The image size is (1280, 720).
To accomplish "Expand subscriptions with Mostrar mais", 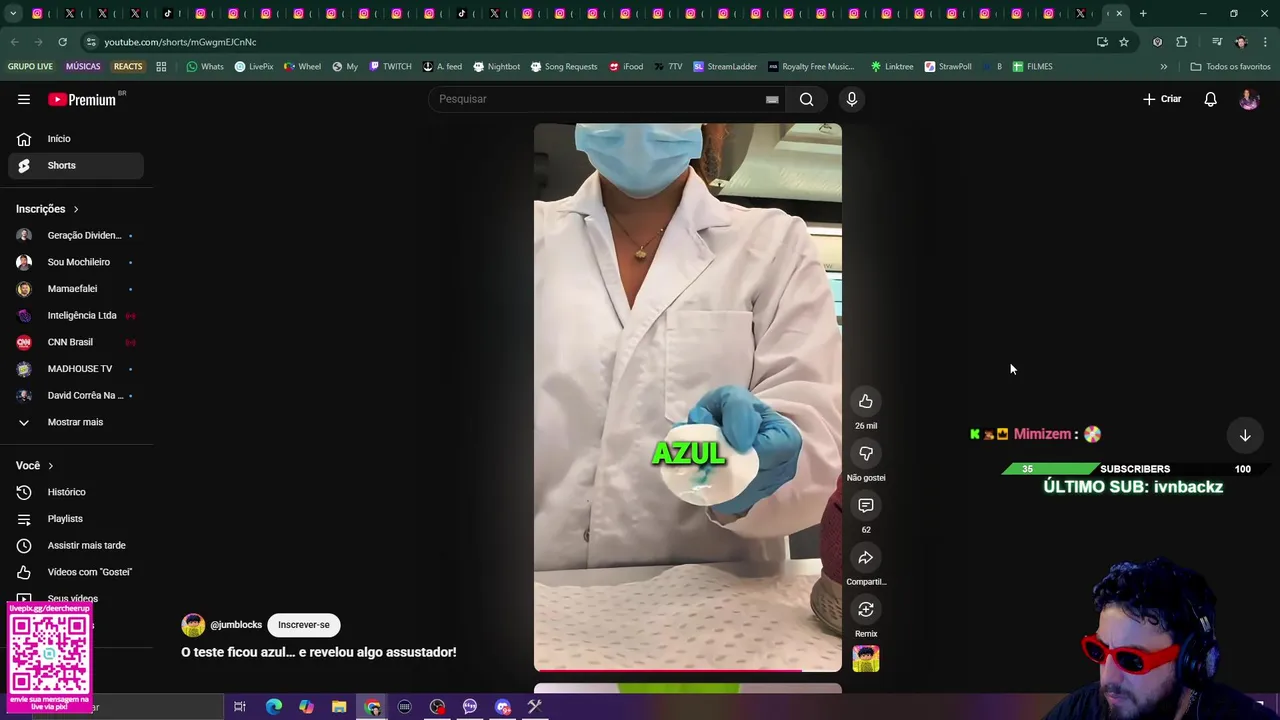I will (76, 422).
